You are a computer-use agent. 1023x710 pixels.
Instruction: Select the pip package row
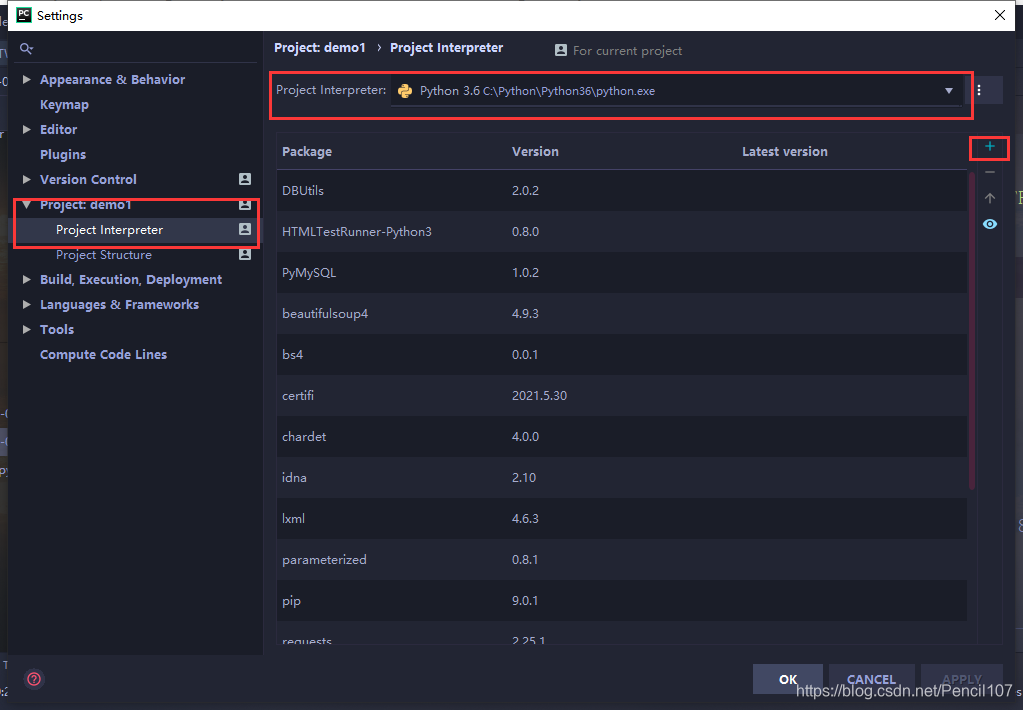[x=622, y=601]
